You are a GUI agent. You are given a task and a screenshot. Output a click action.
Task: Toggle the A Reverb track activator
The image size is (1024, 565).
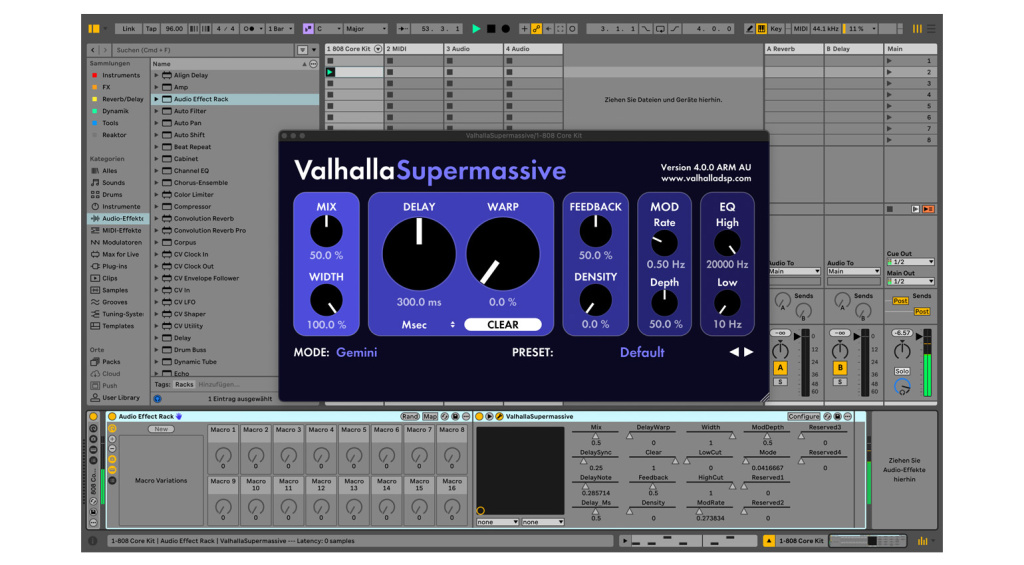tap(780, 368)
